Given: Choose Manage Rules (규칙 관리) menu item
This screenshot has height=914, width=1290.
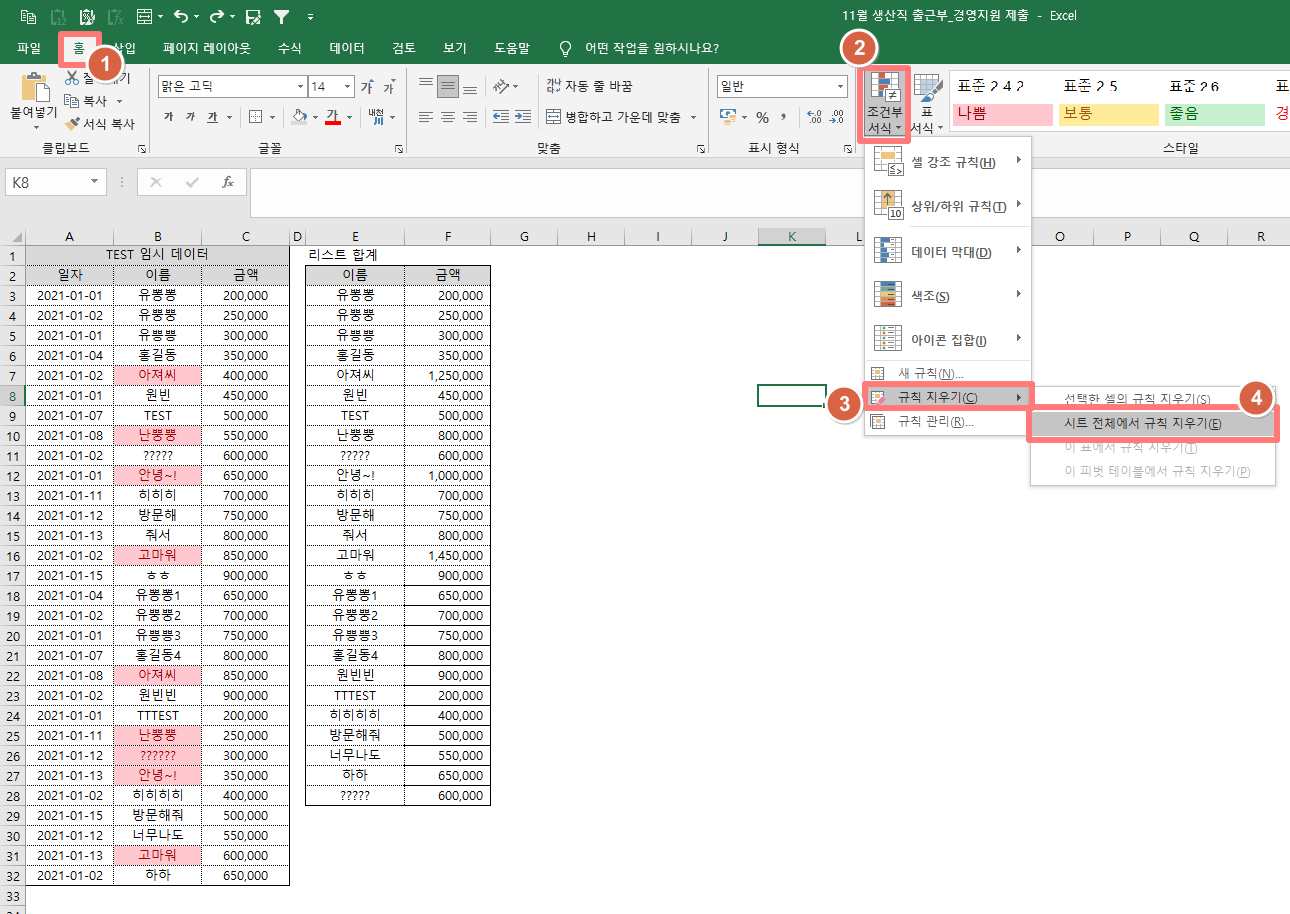Looking at the screenshot, I should coord(948,422).
